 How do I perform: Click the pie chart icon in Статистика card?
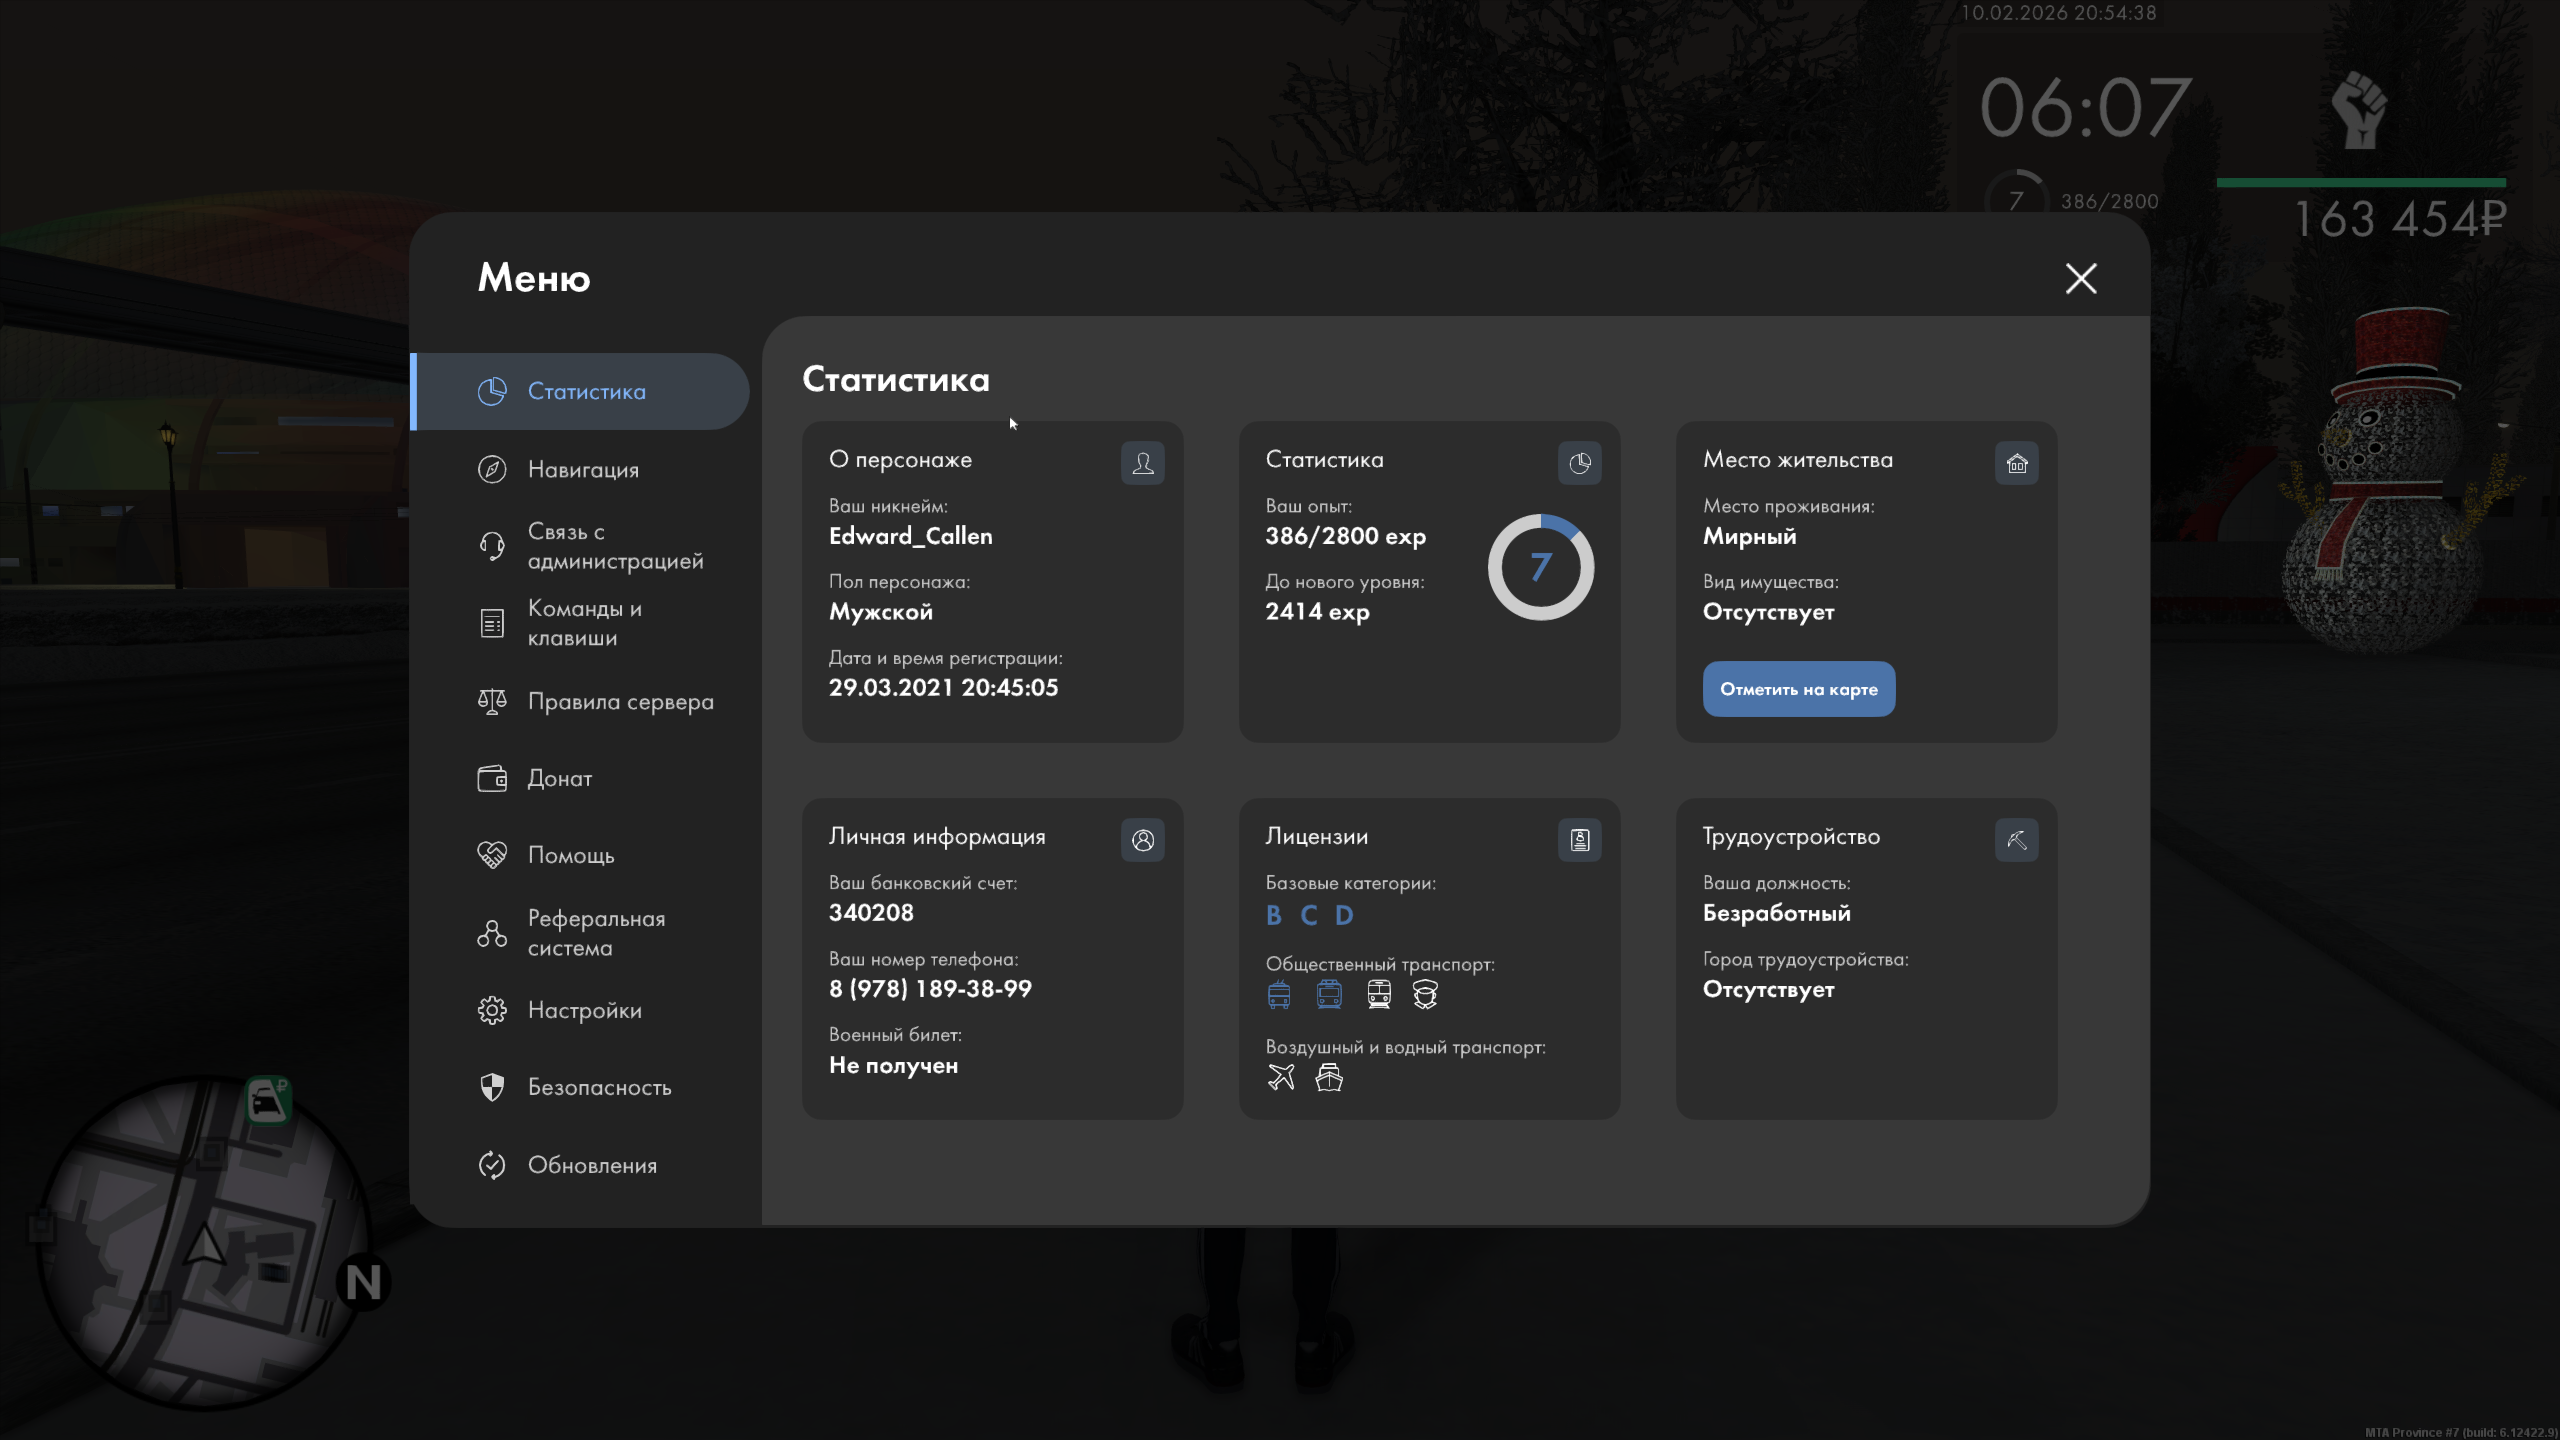tap(1579, 463)
